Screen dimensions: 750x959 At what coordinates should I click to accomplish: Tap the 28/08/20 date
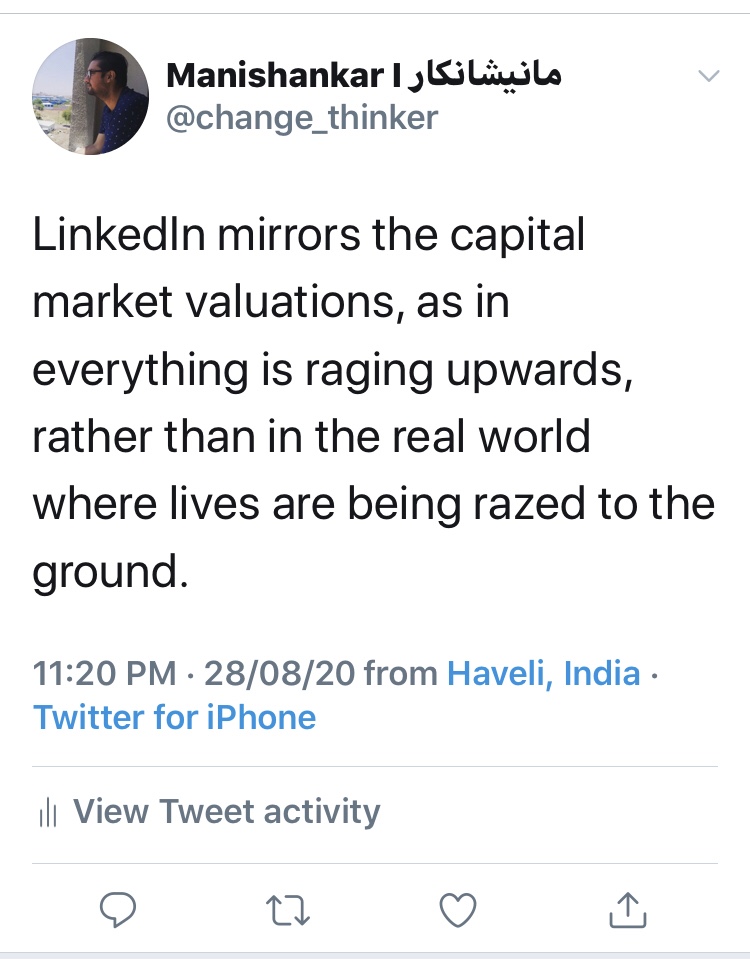(x=279, y=673)
